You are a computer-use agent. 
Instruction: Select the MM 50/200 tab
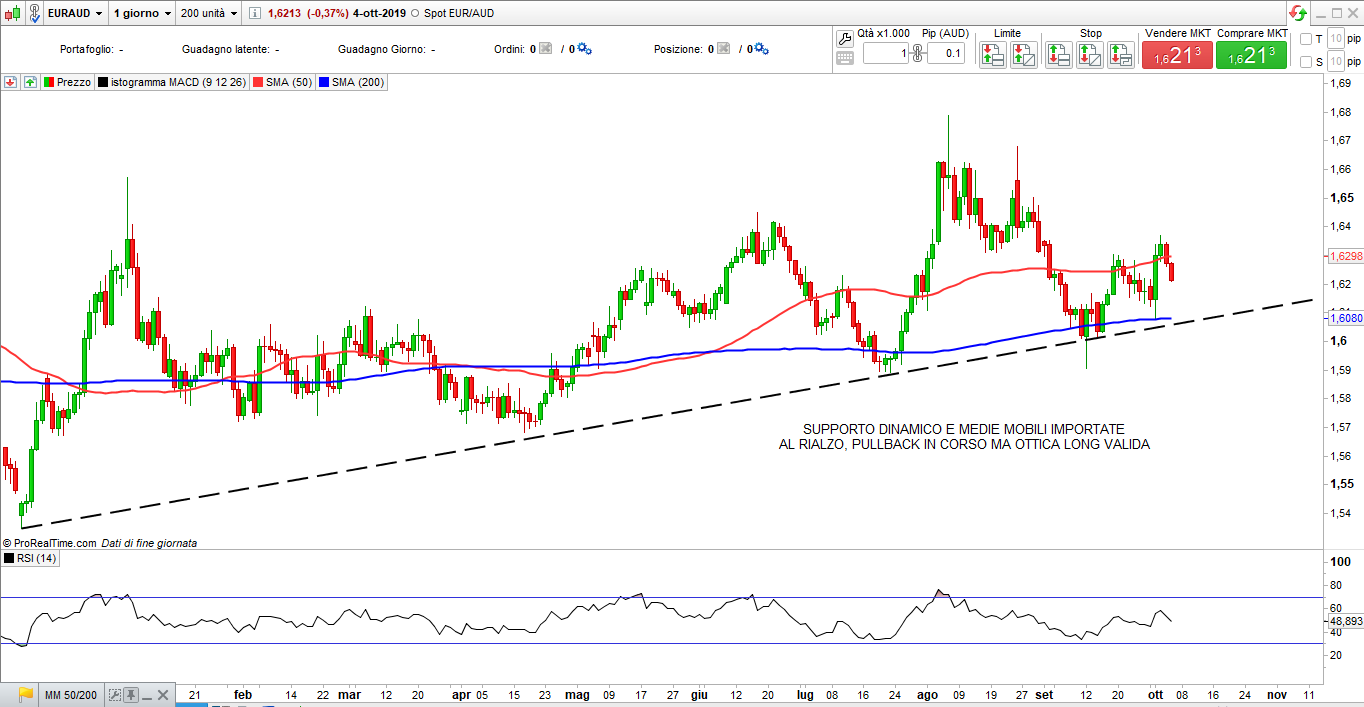click(69, 694)
